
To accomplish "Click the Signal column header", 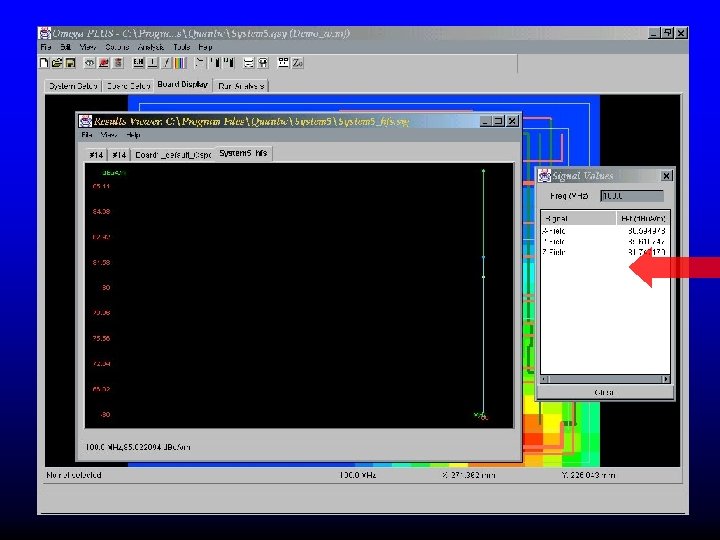I will point(578,219).
